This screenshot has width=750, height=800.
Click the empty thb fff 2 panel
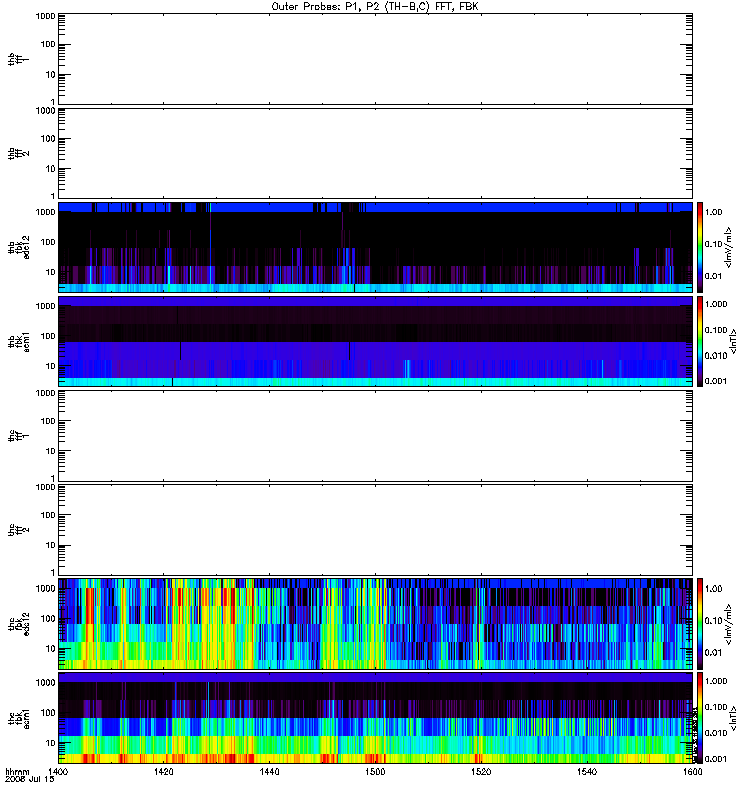click(x=375, y=153)
